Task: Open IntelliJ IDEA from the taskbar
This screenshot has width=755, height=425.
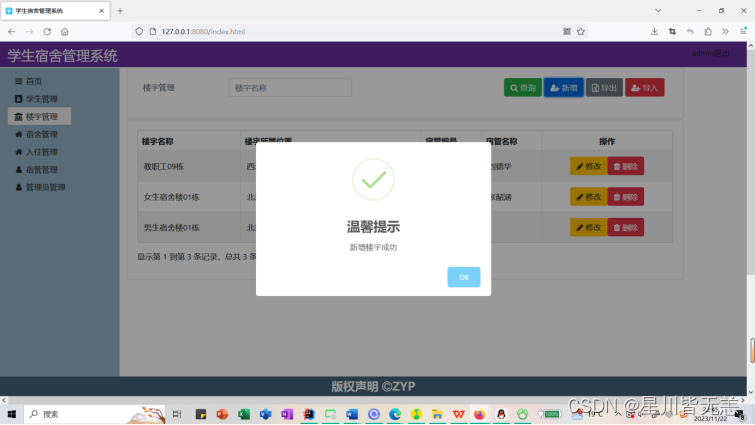Action: coord(309,414)
